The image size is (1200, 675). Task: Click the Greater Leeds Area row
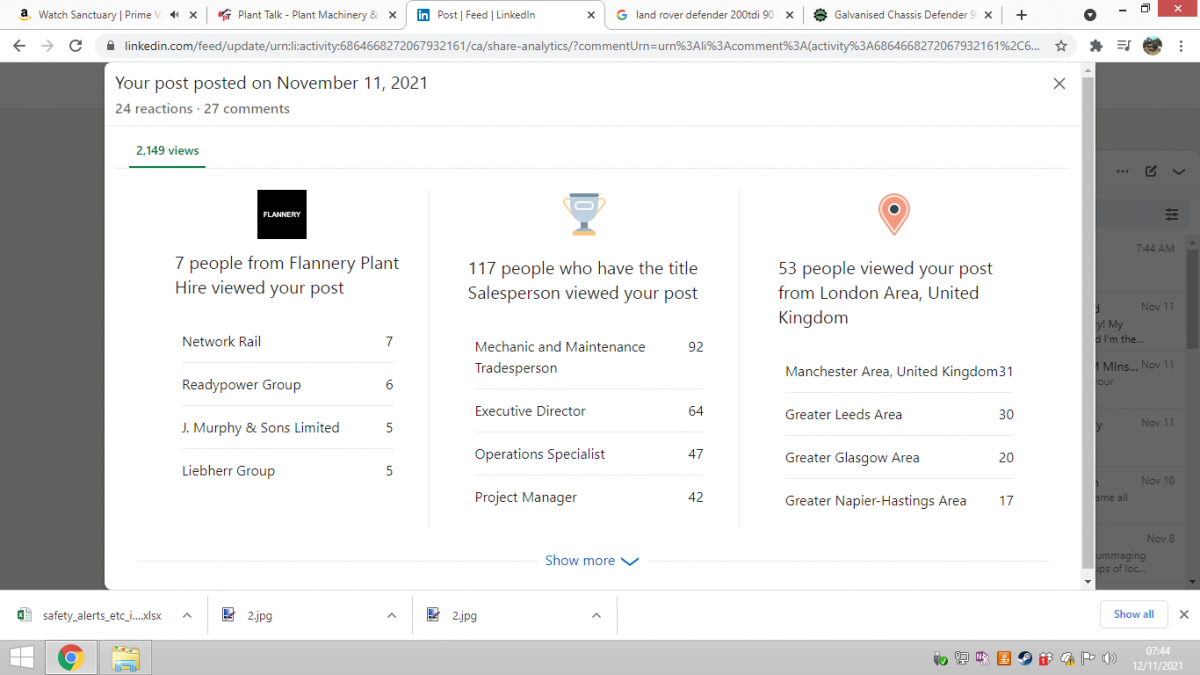pos(899,414)
